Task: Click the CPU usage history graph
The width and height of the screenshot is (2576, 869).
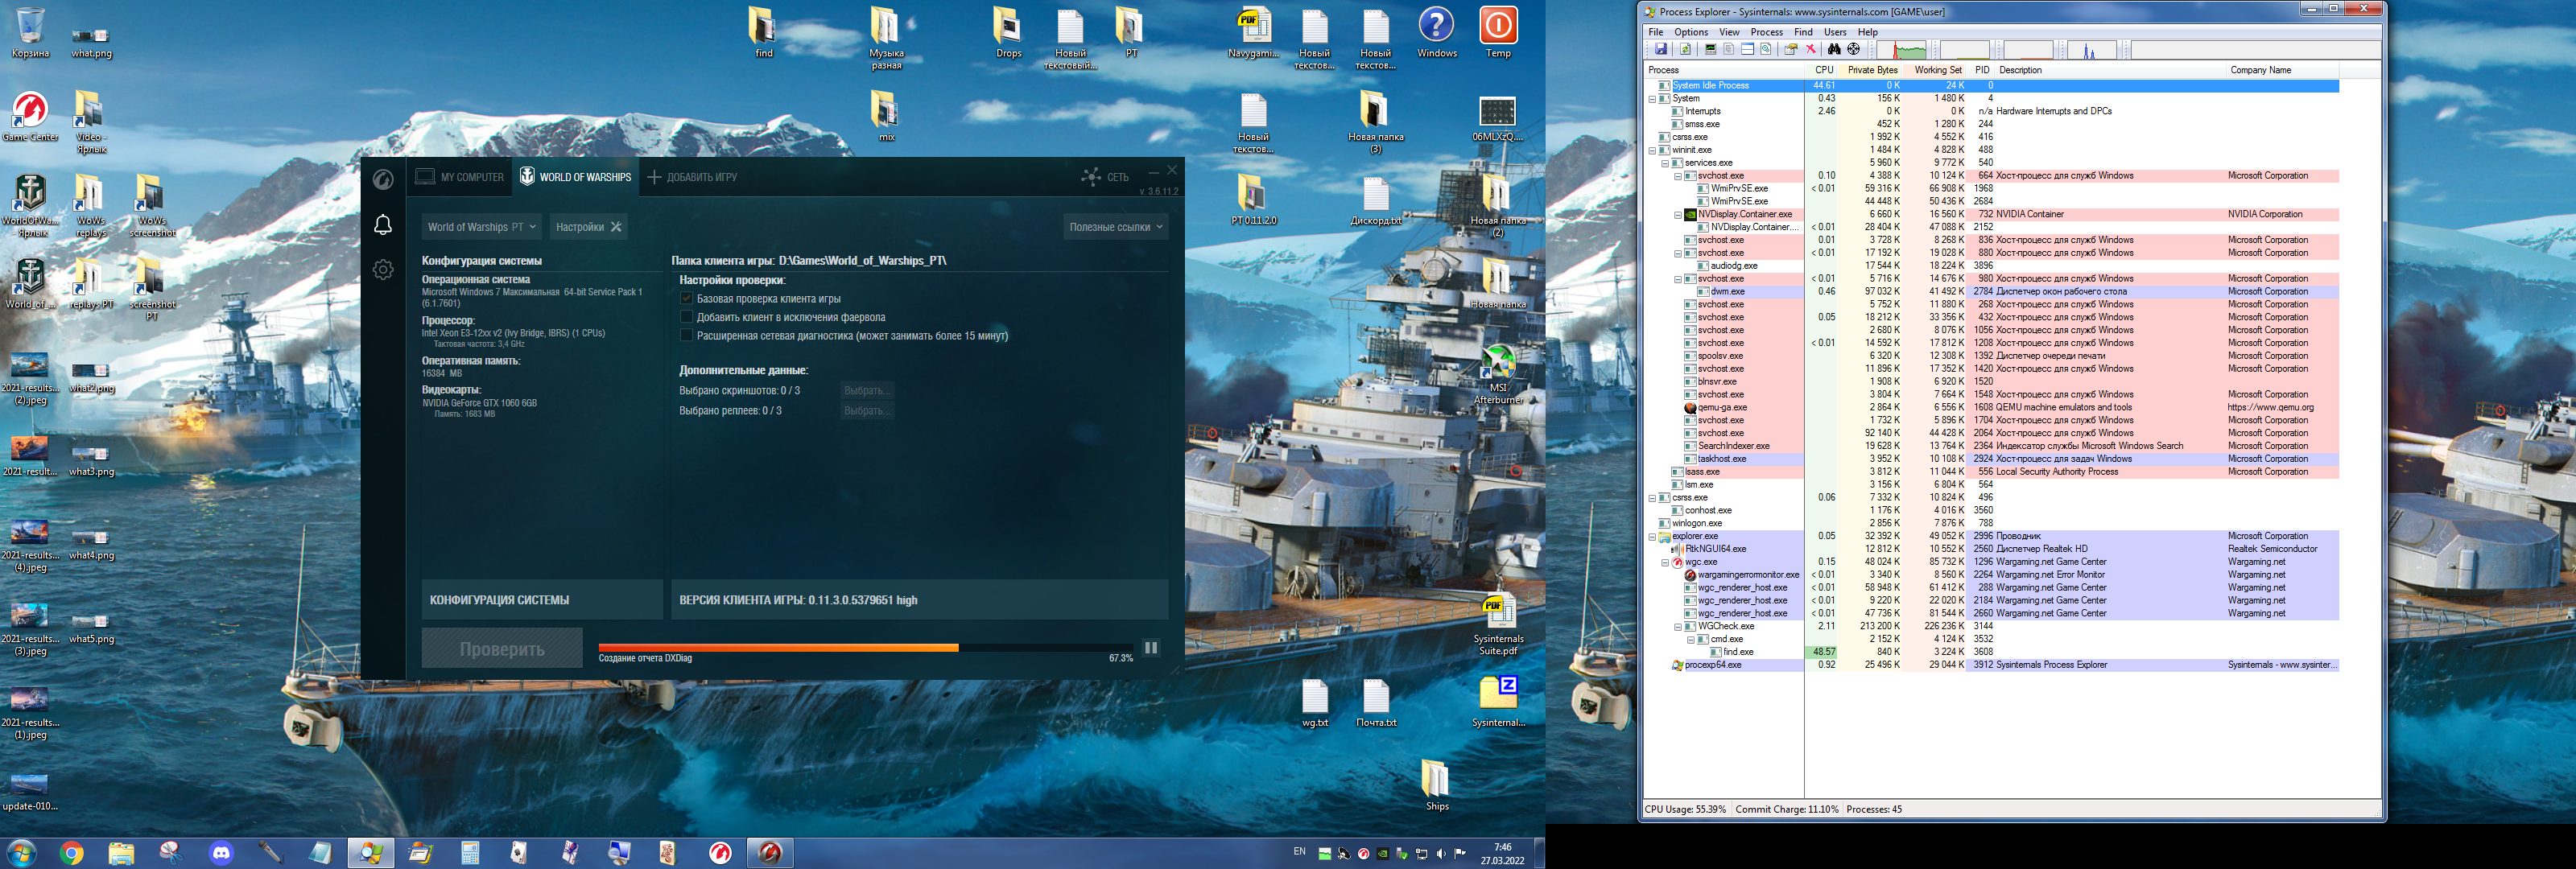Action: pos(1901,50)
